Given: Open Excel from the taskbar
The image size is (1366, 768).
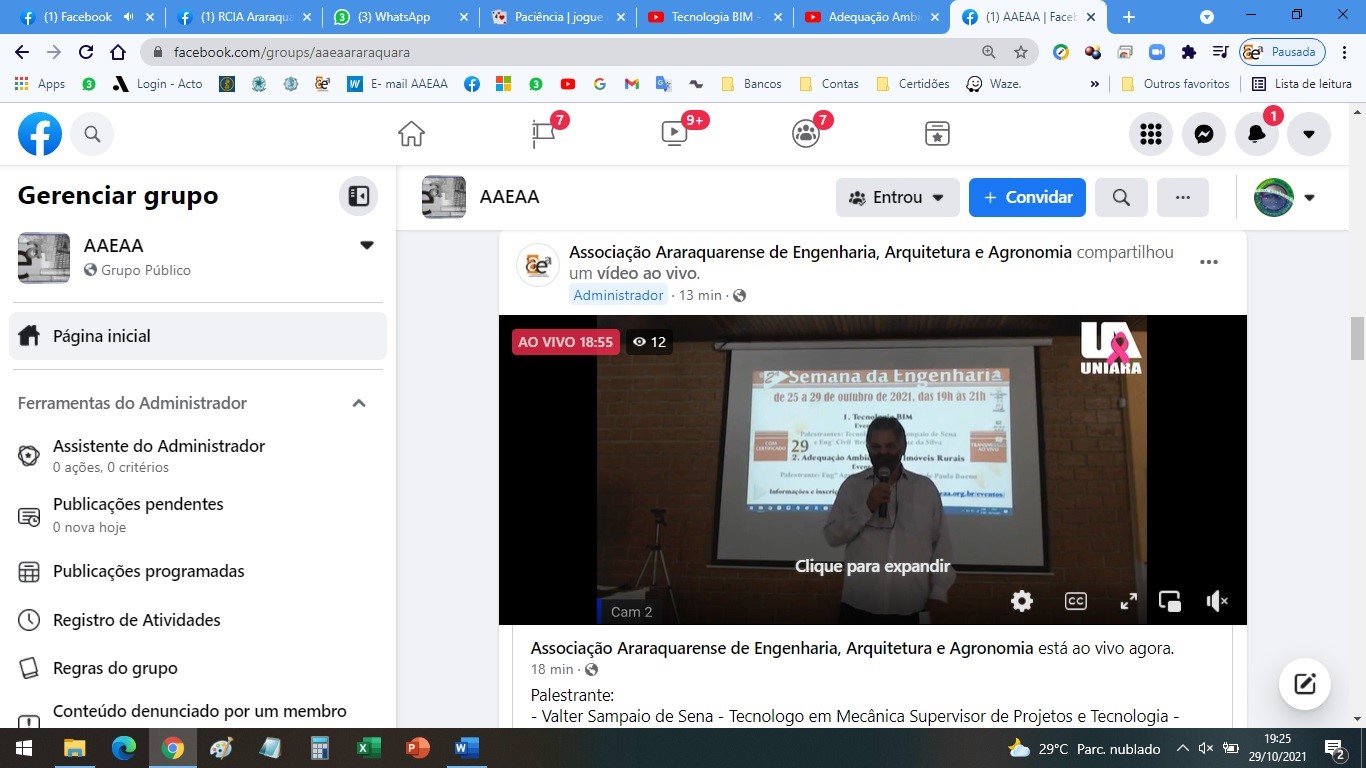Looking at the screenshot, I should click(x=368, y=748).
